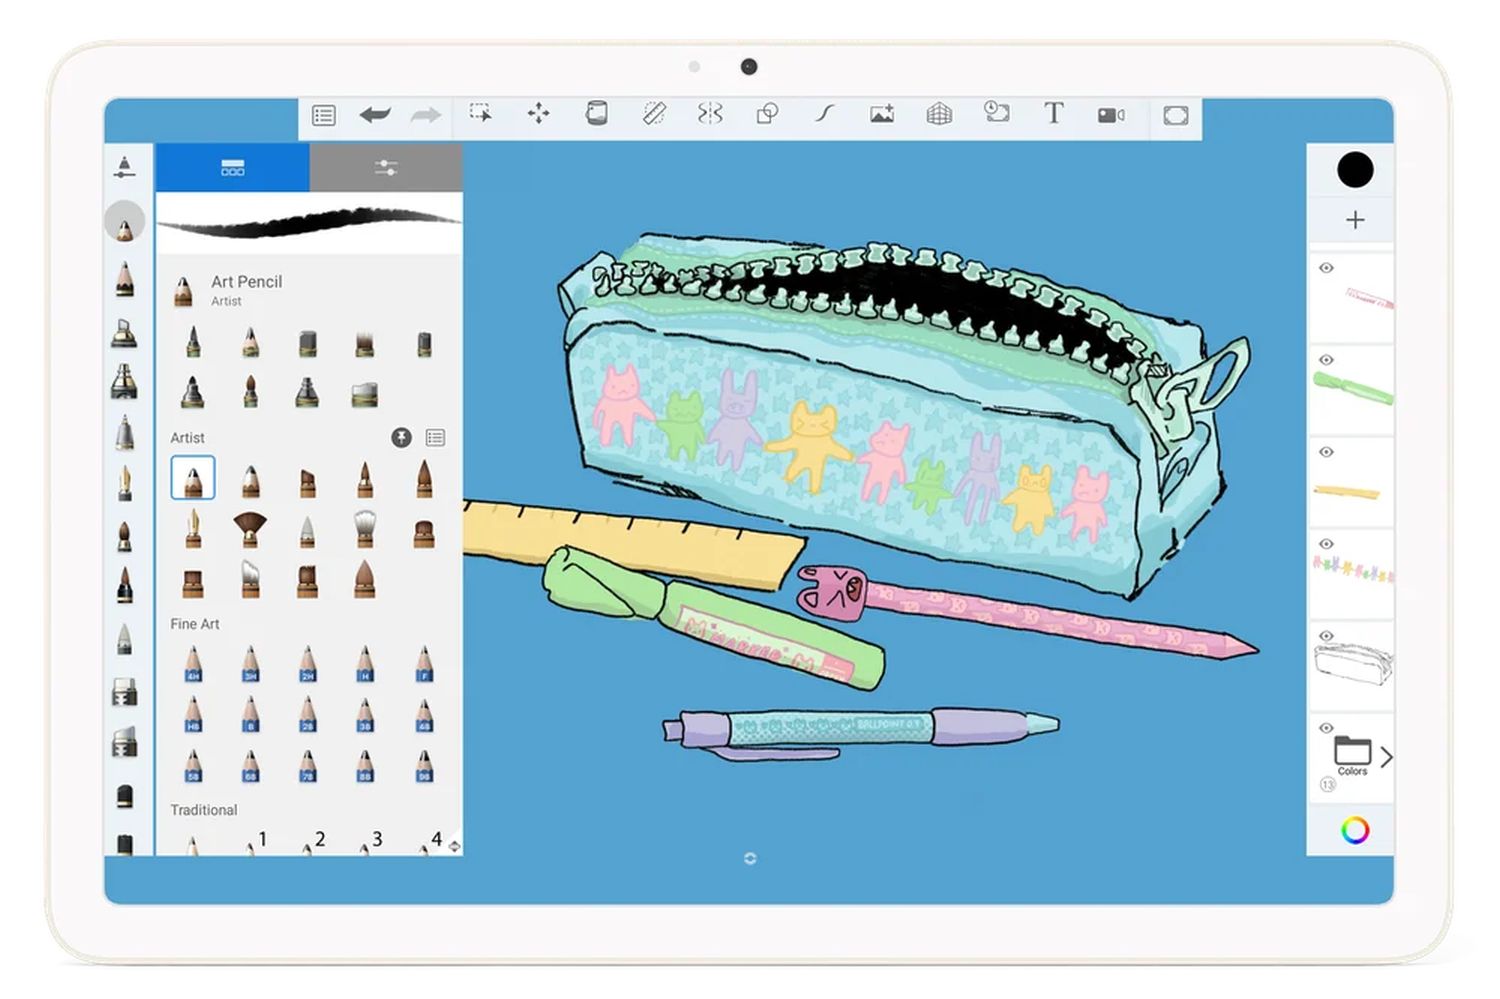This screenshot has height=999, width=1500.
Task: Pin the Artist brush set
Action: coord(401,437)
